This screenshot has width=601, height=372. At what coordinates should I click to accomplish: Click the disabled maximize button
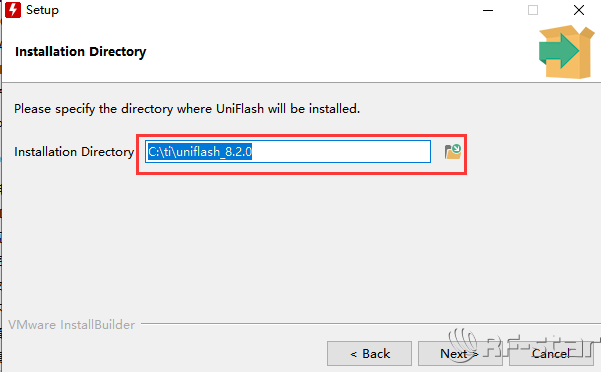533,10
